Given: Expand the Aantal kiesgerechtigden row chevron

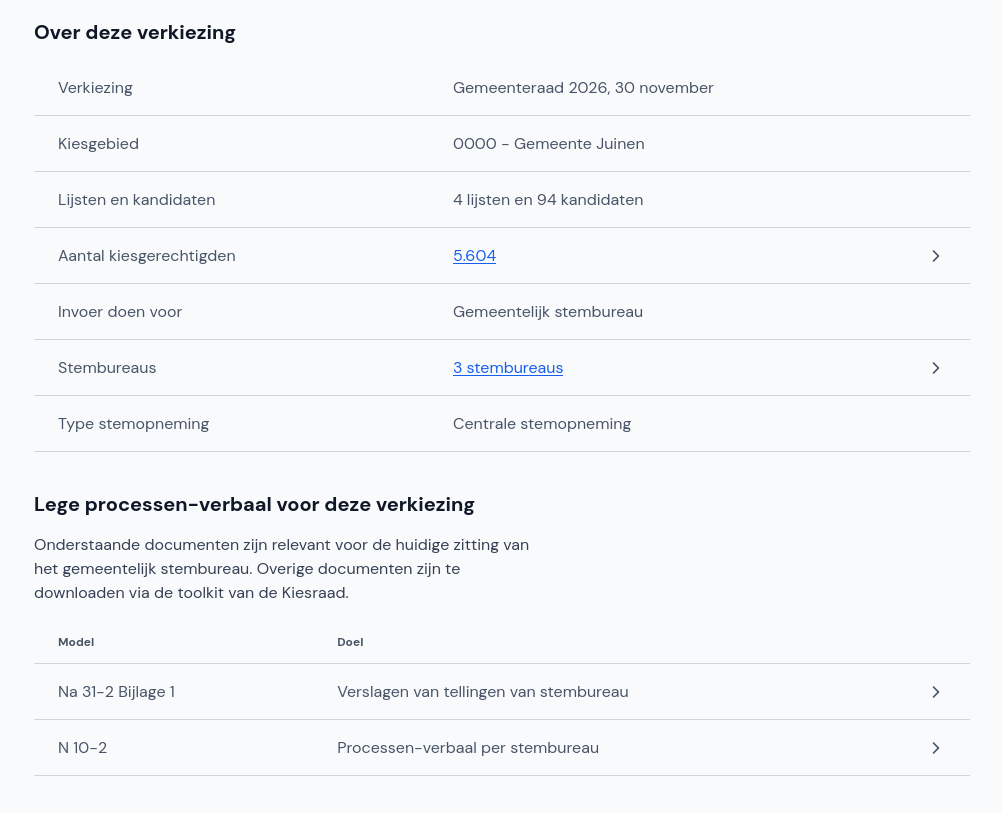Looking at the screenshot, I should 936,256.
